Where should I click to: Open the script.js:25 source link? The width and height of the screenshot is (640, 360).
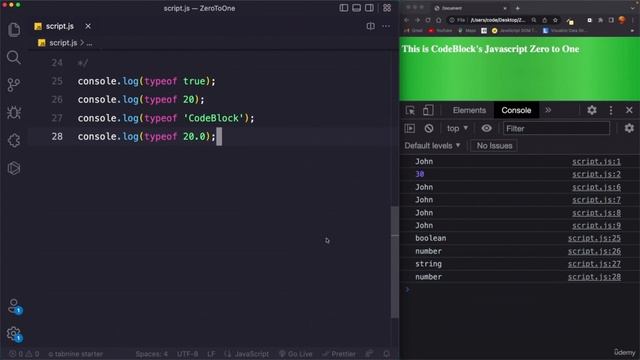tap(594, 238)
